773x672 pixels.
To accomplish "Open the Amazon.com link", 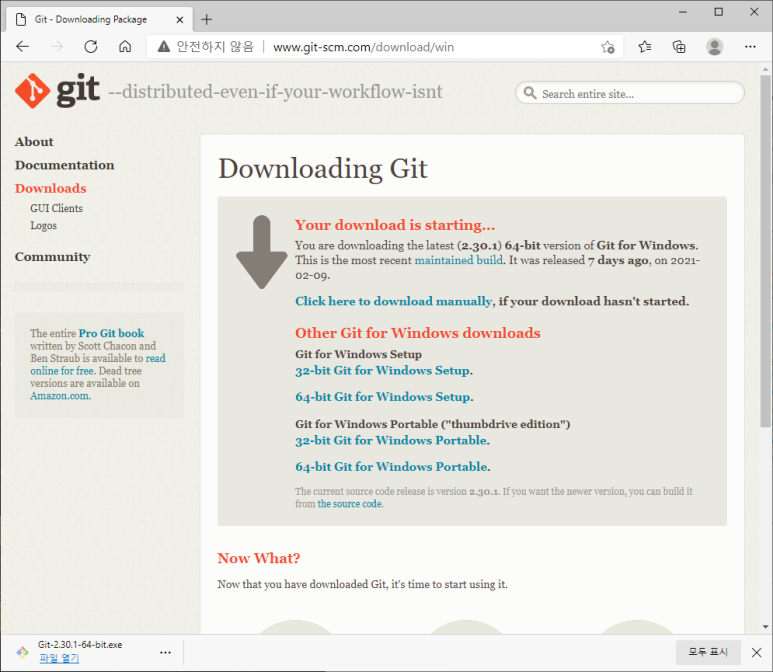I will pos(60,396).
